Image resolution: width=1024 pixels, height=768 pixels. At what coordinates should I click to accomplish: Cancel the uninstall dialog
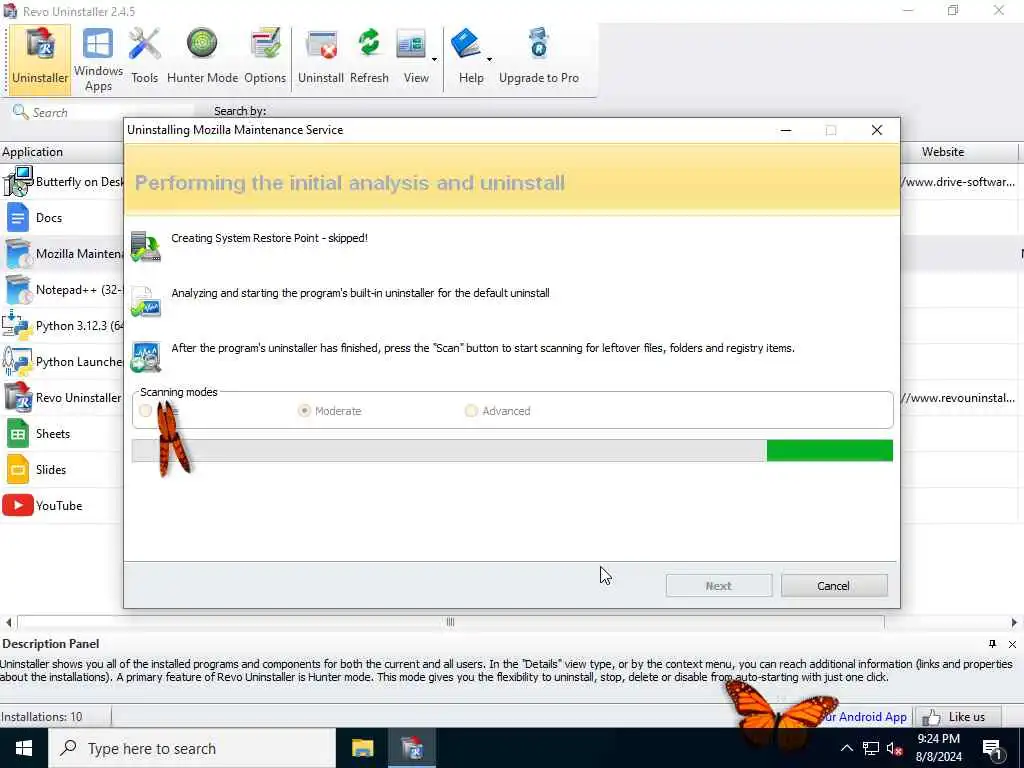(x=834, y=586)
